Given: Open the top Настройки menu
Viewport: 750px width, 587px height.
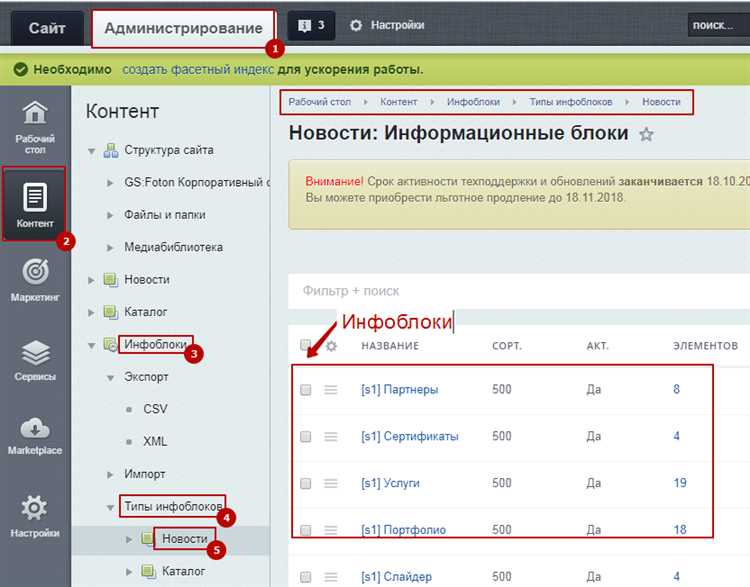Looking at the screenshot, I should 387,25.
